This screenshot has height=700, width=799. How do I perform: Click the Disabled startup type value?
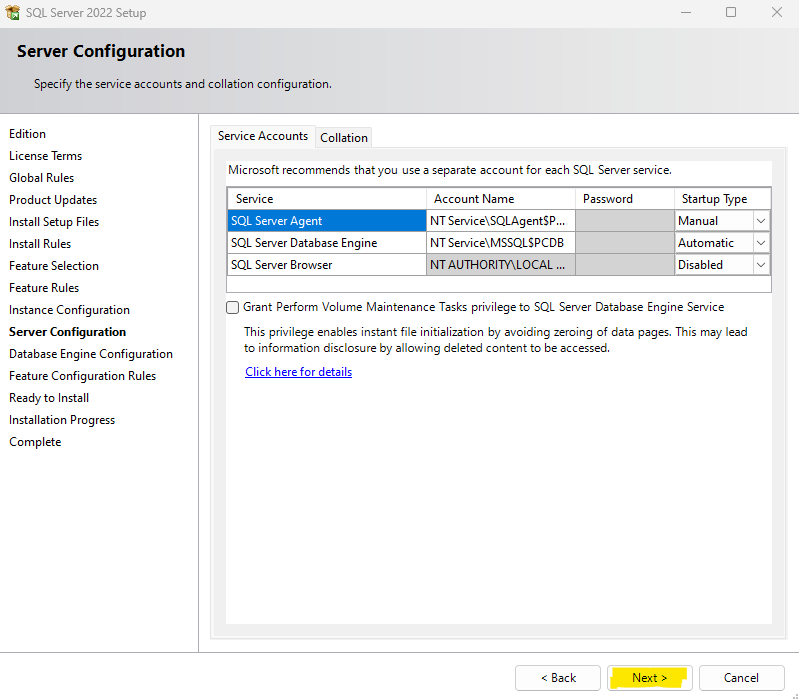point(700,265)
